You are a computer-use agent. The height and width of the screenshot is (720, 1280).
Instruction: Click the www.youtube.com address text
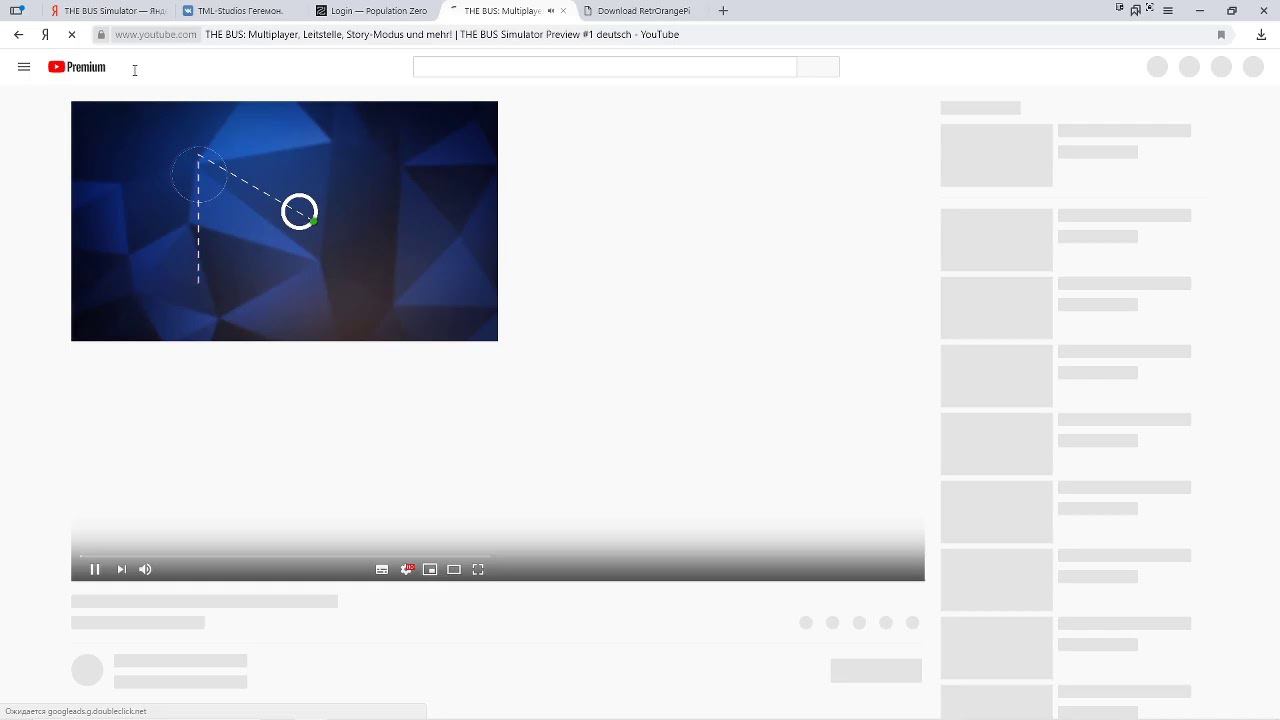[156, 34]
